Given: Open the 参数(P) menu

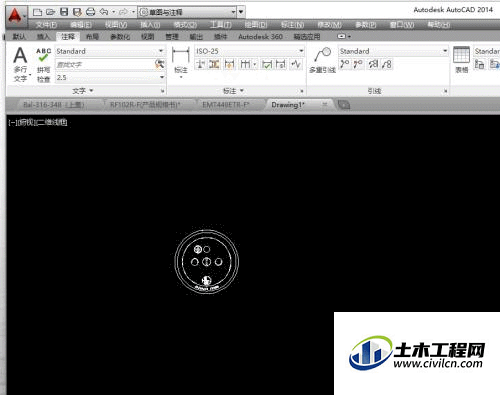Looking at the screenshot, I should point(366,25).
